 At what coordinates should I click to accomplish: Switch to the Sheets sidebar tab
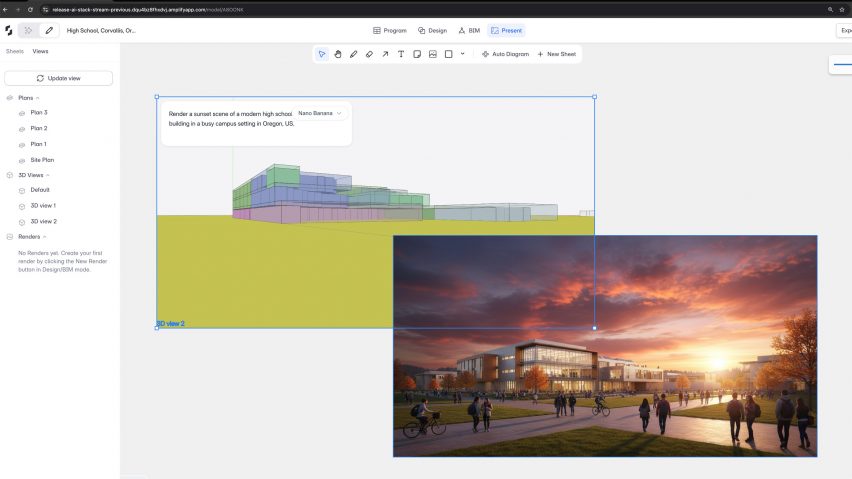15,51
